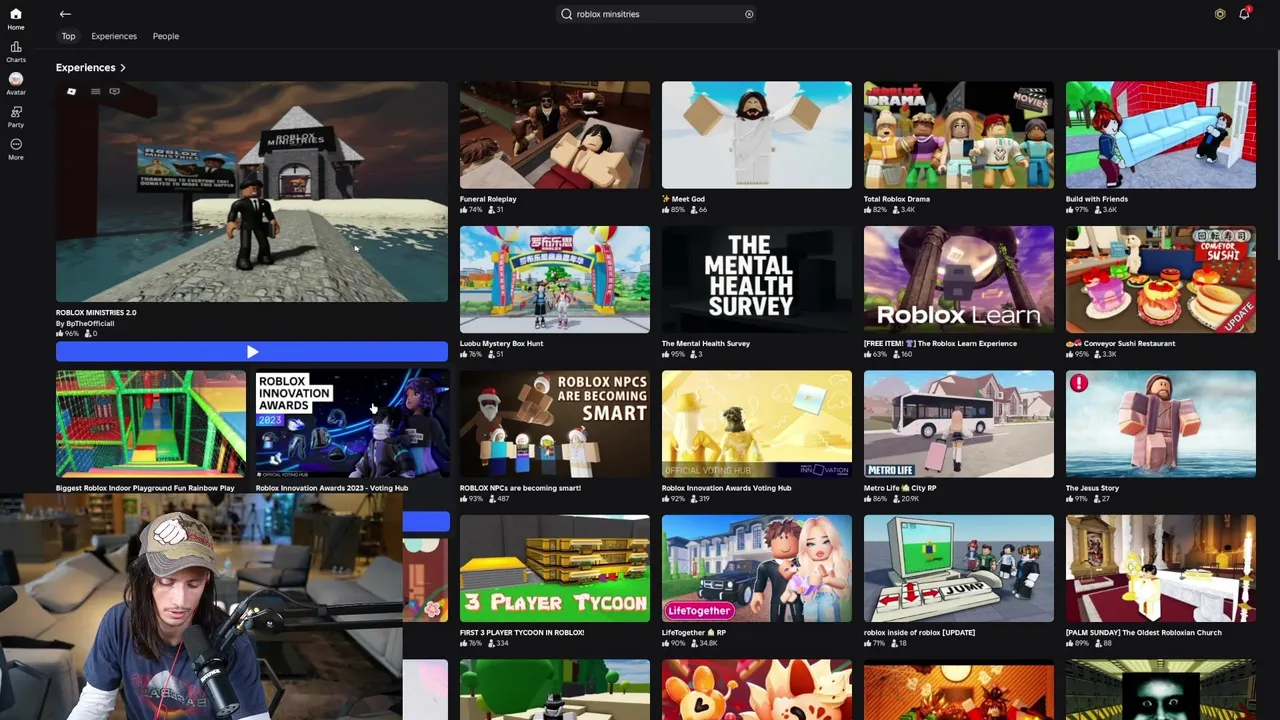The image size is (1280, 720).
Task: Click the Funeral Roleplay title text
Action: (488, 199)
